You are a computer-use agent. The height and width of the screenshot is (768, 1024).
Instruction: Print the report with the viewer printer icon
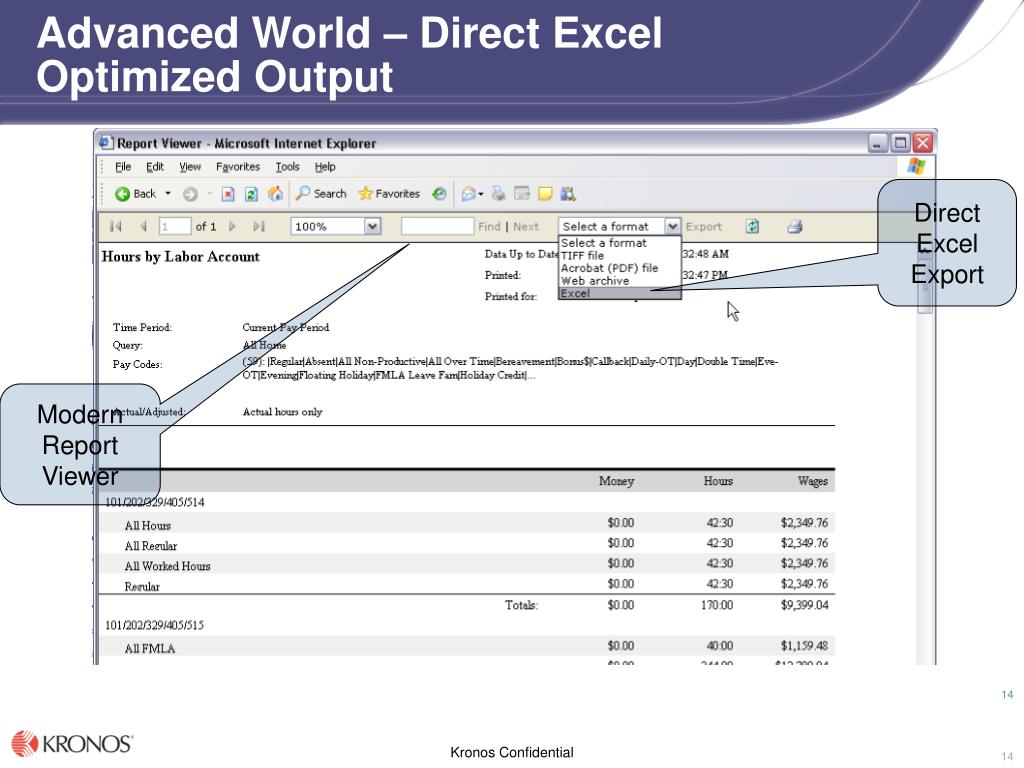795,227
